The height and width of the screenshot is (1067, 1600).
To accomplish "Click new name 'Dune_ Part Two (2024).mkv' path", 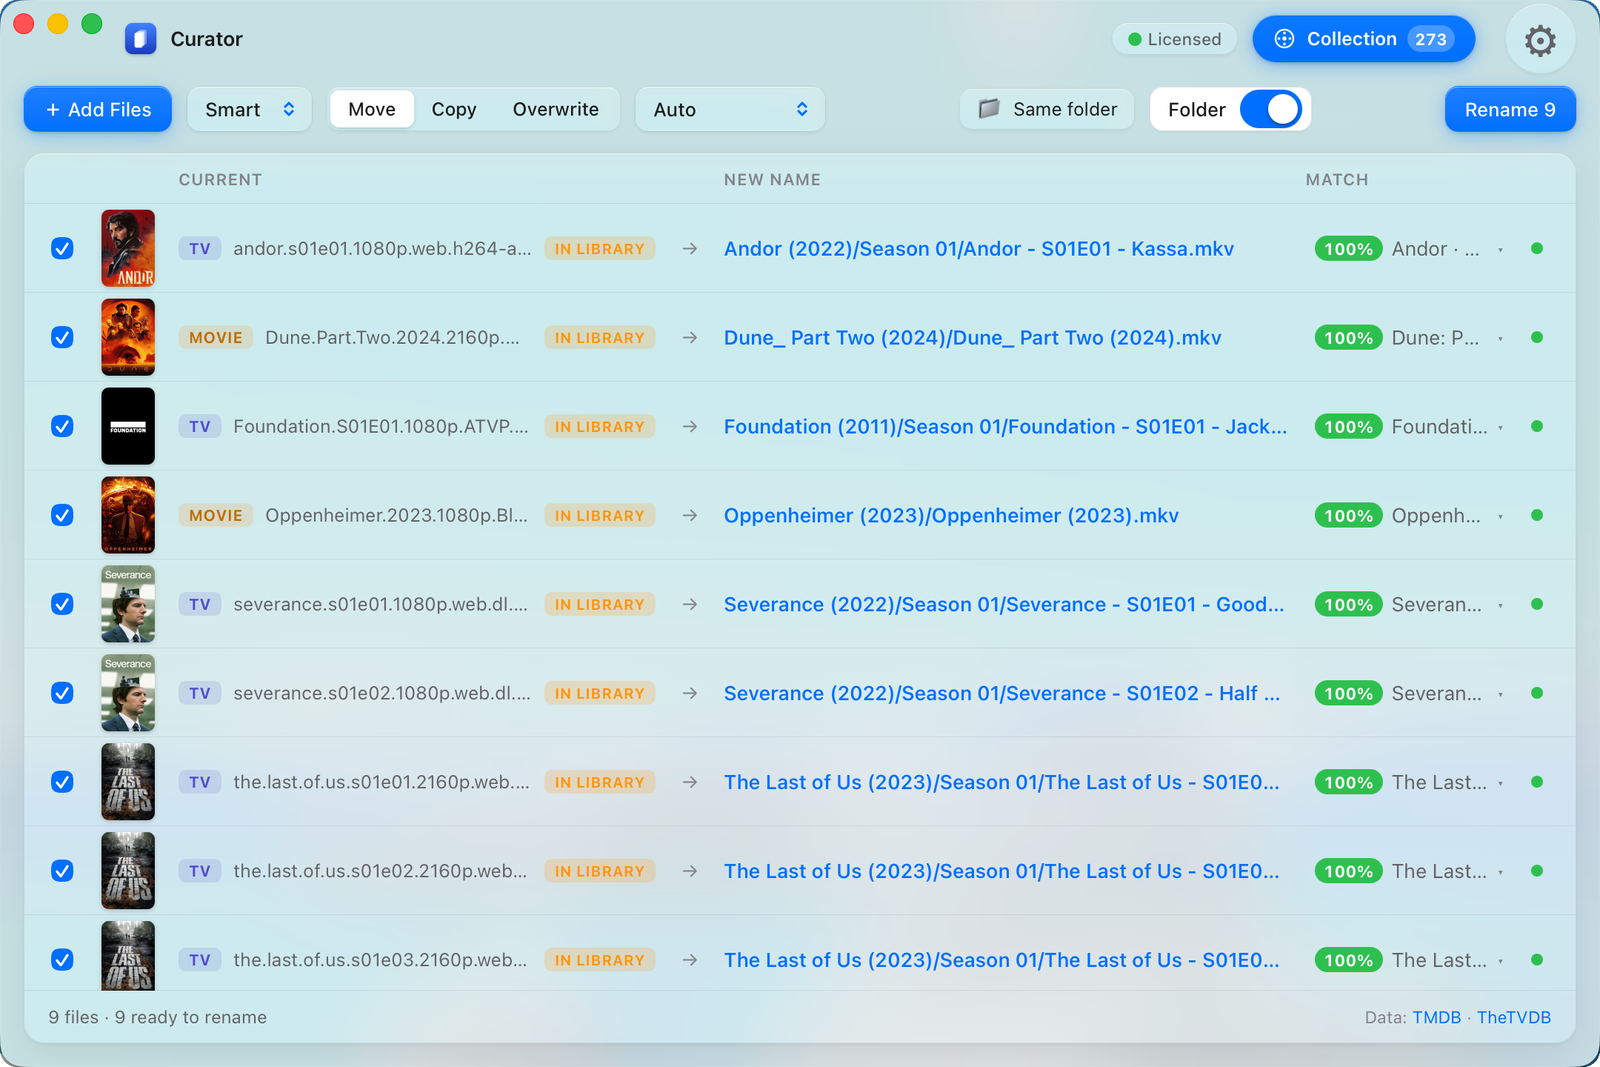I will [x=973, y=337].
